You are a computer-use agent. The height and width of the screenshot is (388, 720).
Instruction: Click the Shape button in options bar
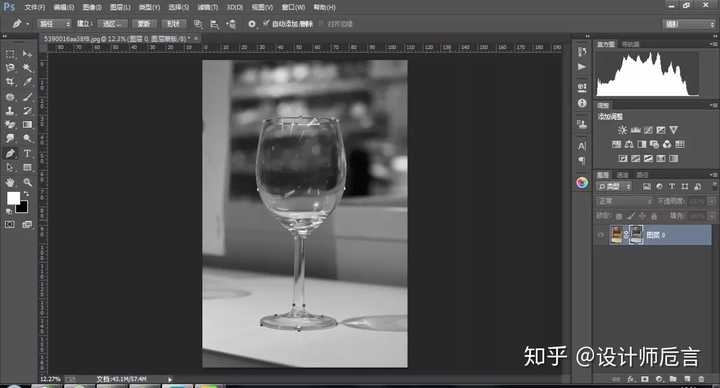coord(174,24)
